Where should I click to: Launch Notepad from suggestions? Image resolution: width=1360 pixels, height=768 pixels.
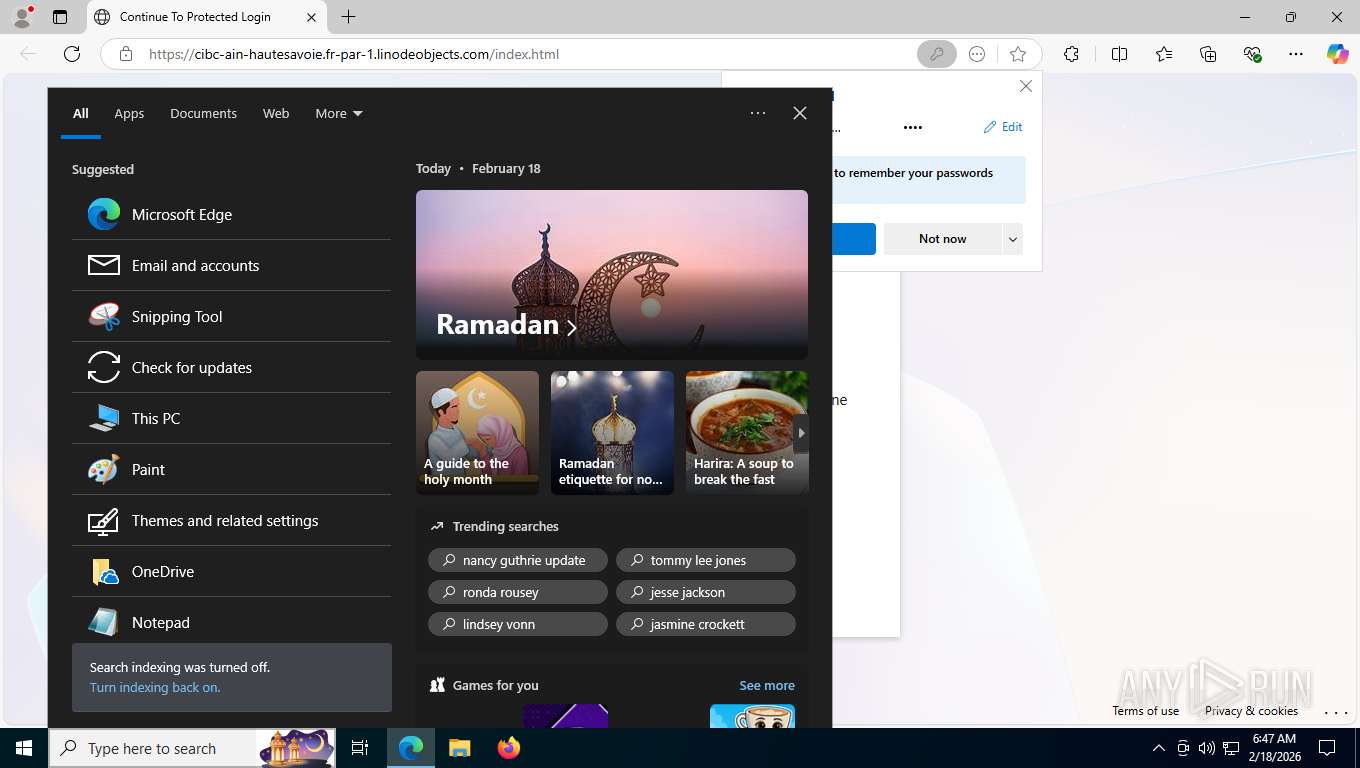click(x=231, y=622)
